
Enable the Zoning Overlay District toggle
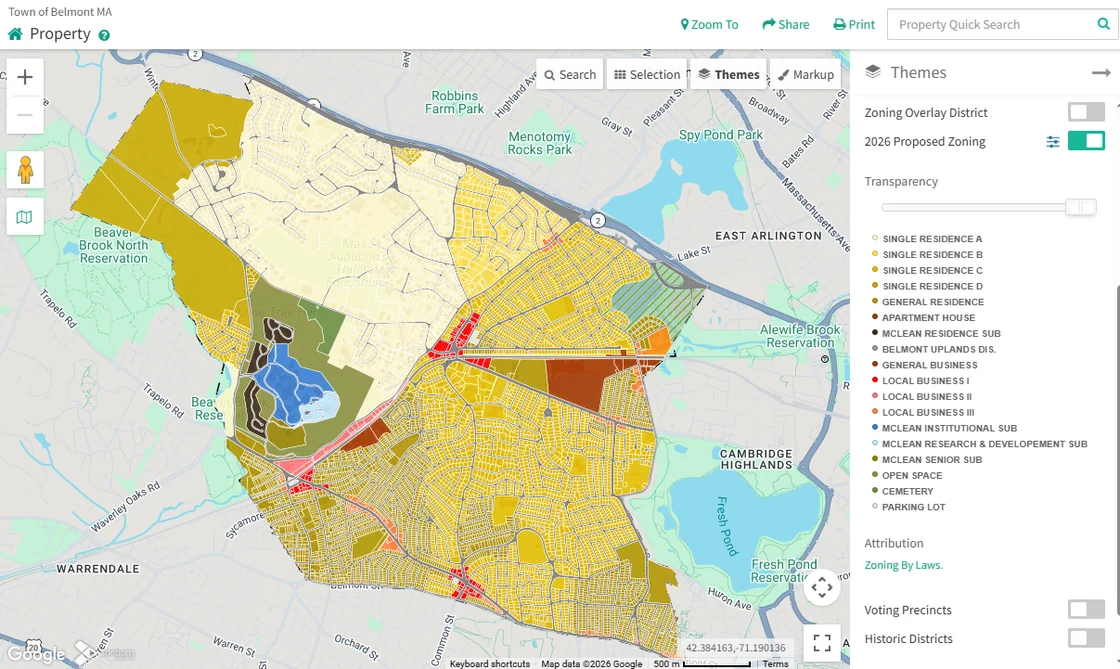click(1086, 112)
